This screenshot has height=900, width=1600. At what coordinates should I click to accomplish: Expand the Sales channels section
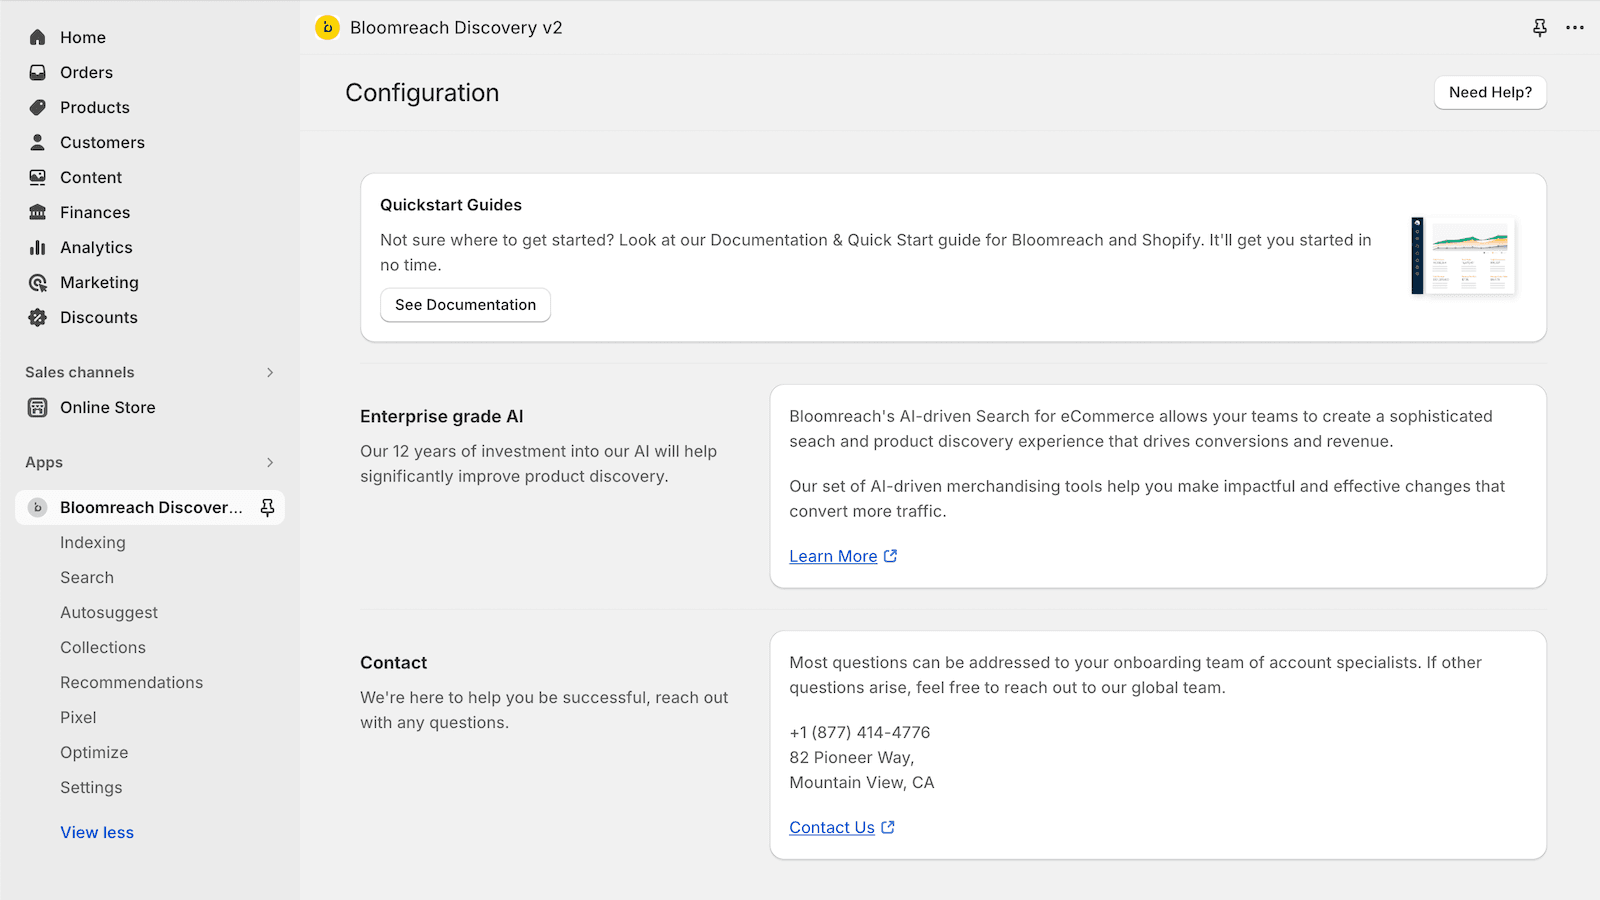point(270,372)
